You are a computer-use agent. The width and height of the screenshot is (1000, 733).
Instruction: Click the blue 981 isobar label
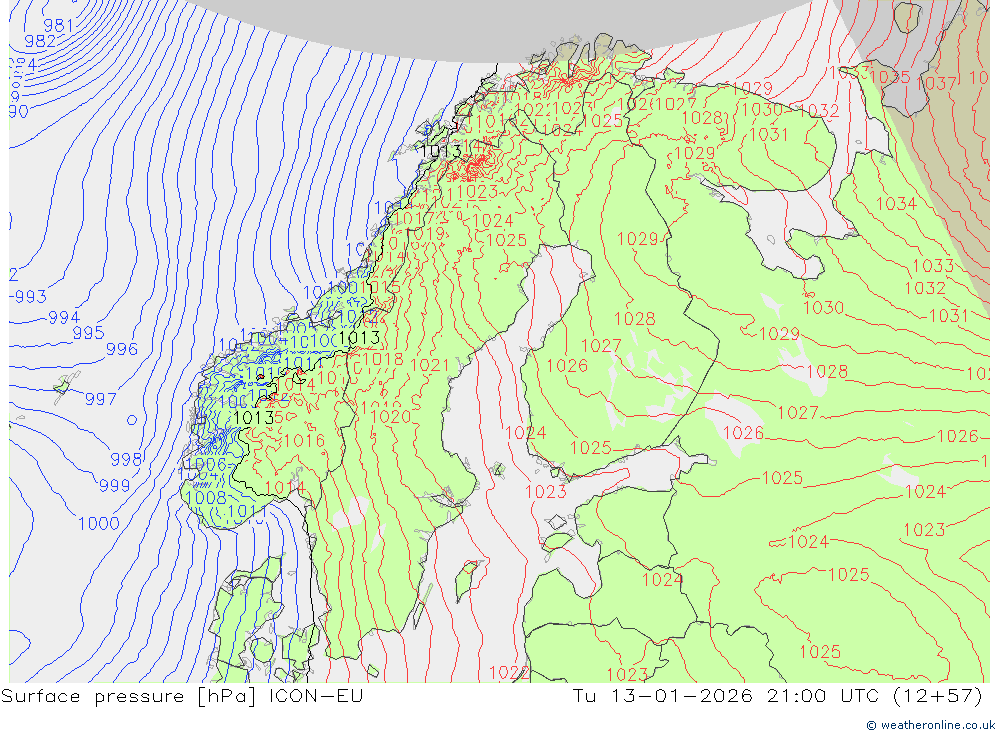tap(59, 26)
